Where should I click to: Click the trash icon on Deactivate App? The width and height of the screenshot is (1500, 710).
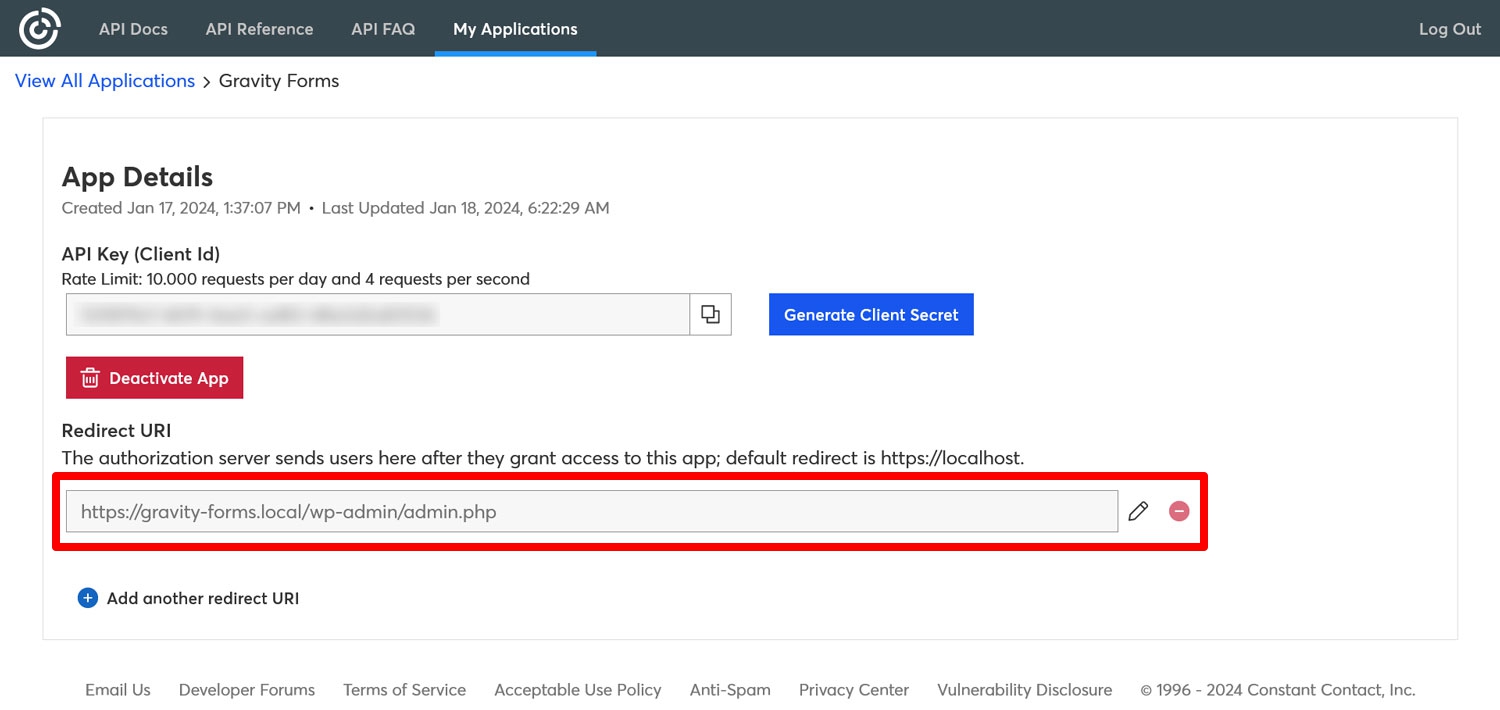[x=90, y=378]
